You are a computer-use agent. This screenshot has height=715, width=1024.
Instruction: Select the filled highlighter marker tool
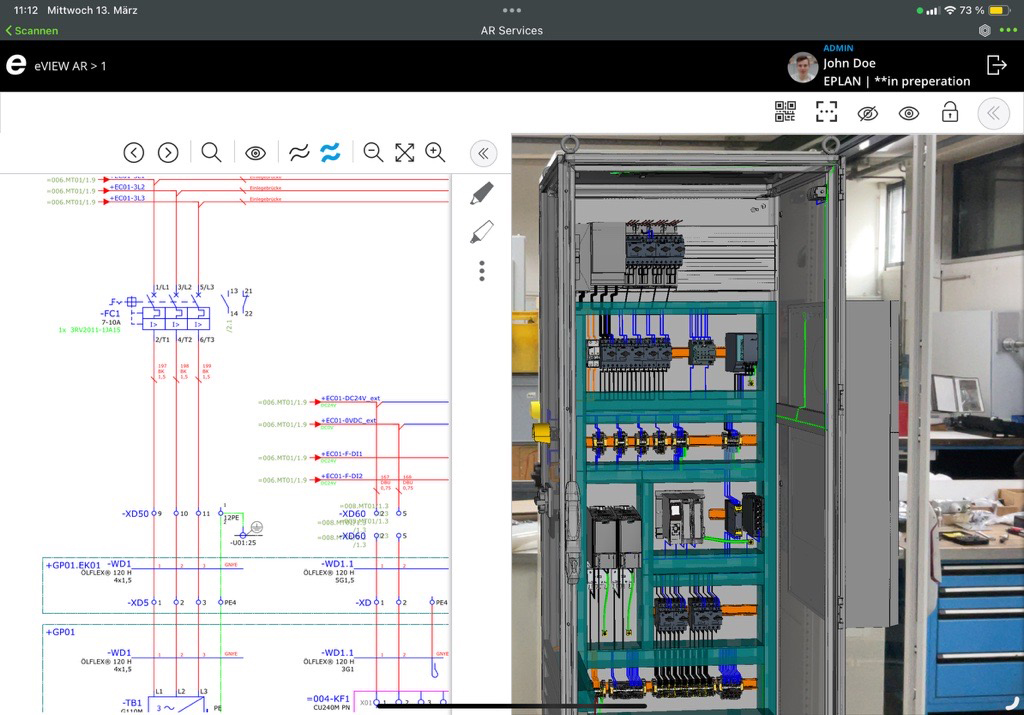[482, 193]
